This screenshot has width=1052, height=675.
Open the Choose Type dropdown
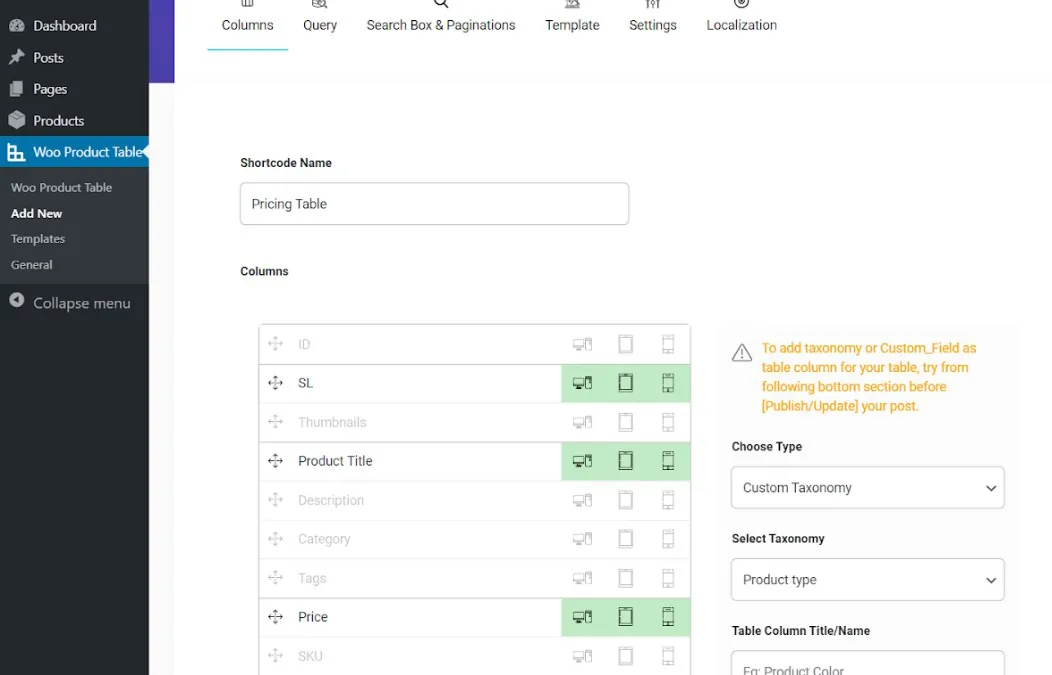(866, 488)
